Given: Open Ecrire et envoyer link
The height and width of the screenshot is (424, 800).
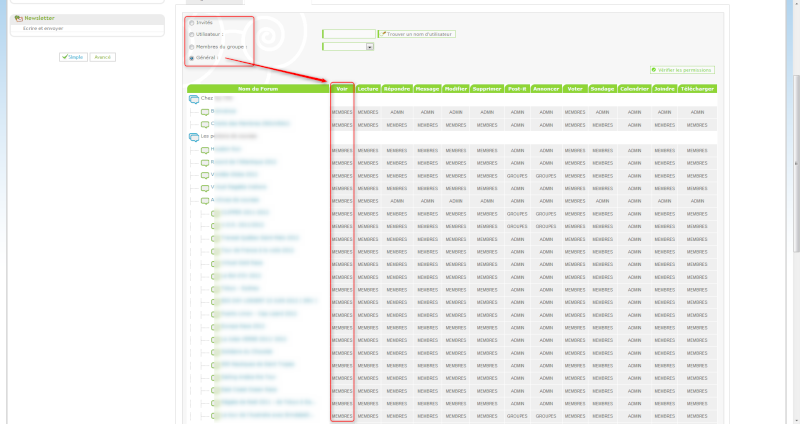Looking at the screenshot, I should pos(43,29).
